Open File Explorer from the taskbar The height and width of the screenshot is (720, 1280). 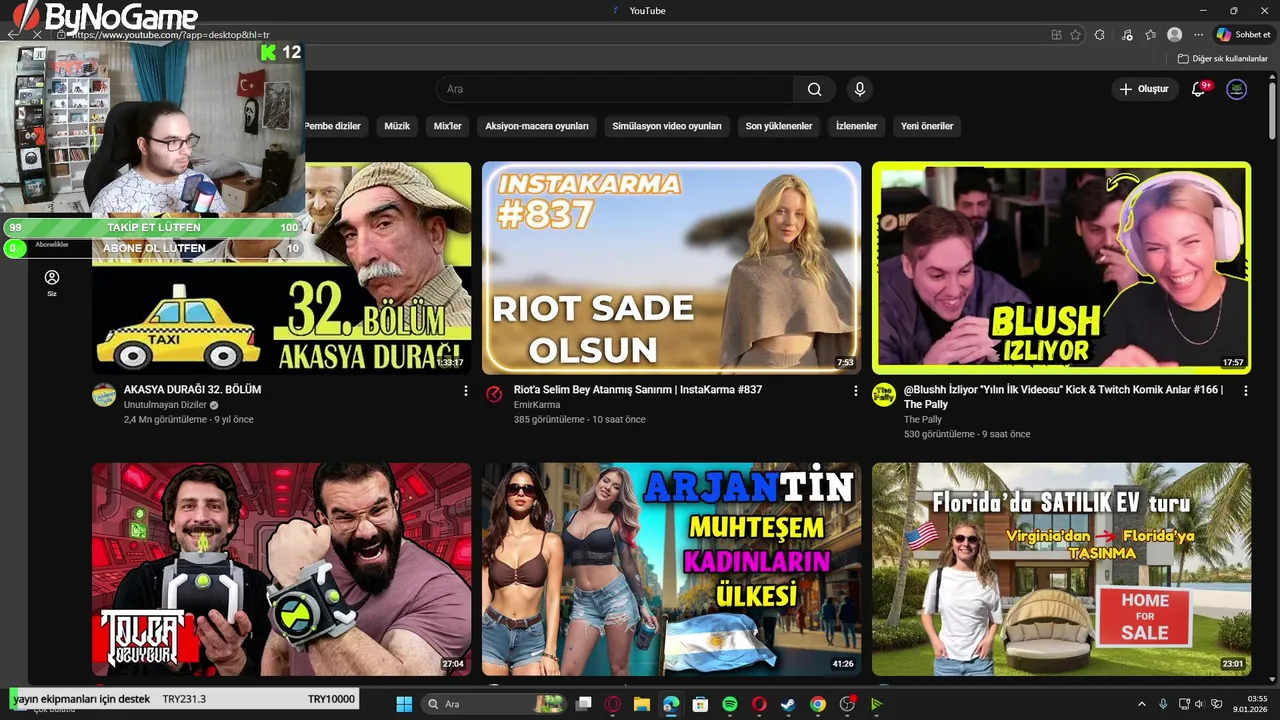[642, 704]
